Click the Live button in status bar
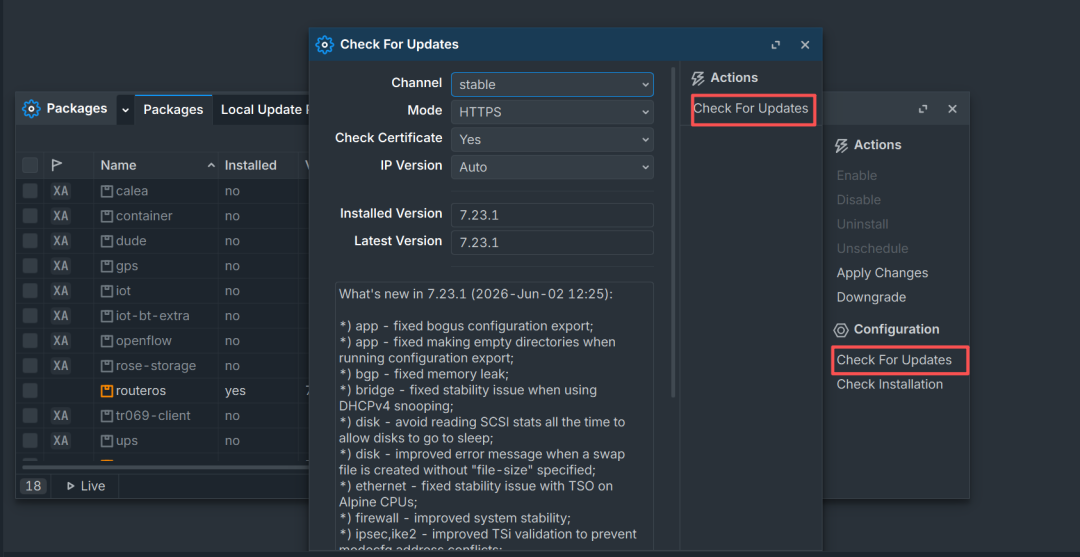 click(x=85, y=486)
